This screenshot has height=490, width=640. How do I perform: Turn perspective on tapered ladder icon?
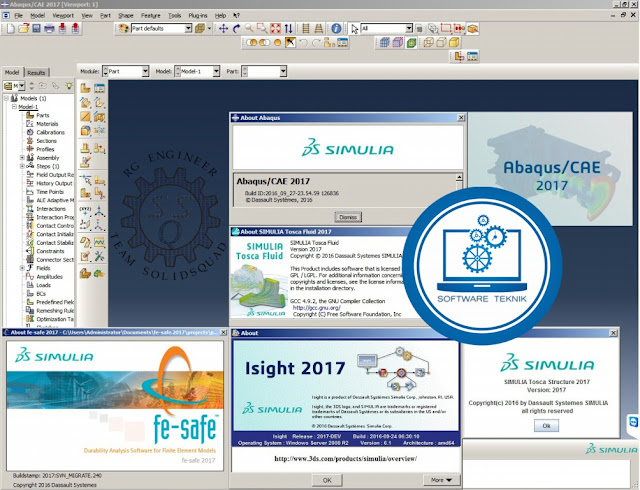pyautogui.click(x=319, y=29)
